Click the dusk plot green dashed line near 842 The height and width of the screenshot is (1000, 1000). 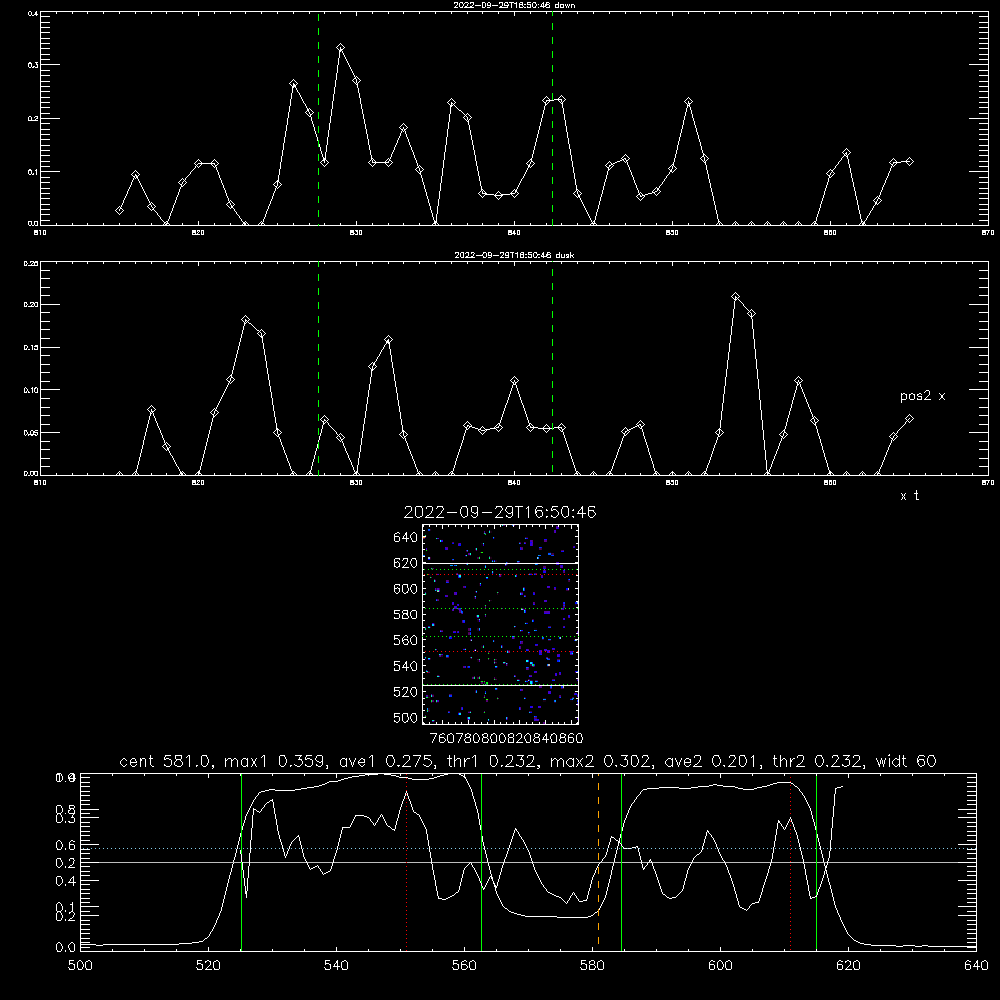point(552,368)
